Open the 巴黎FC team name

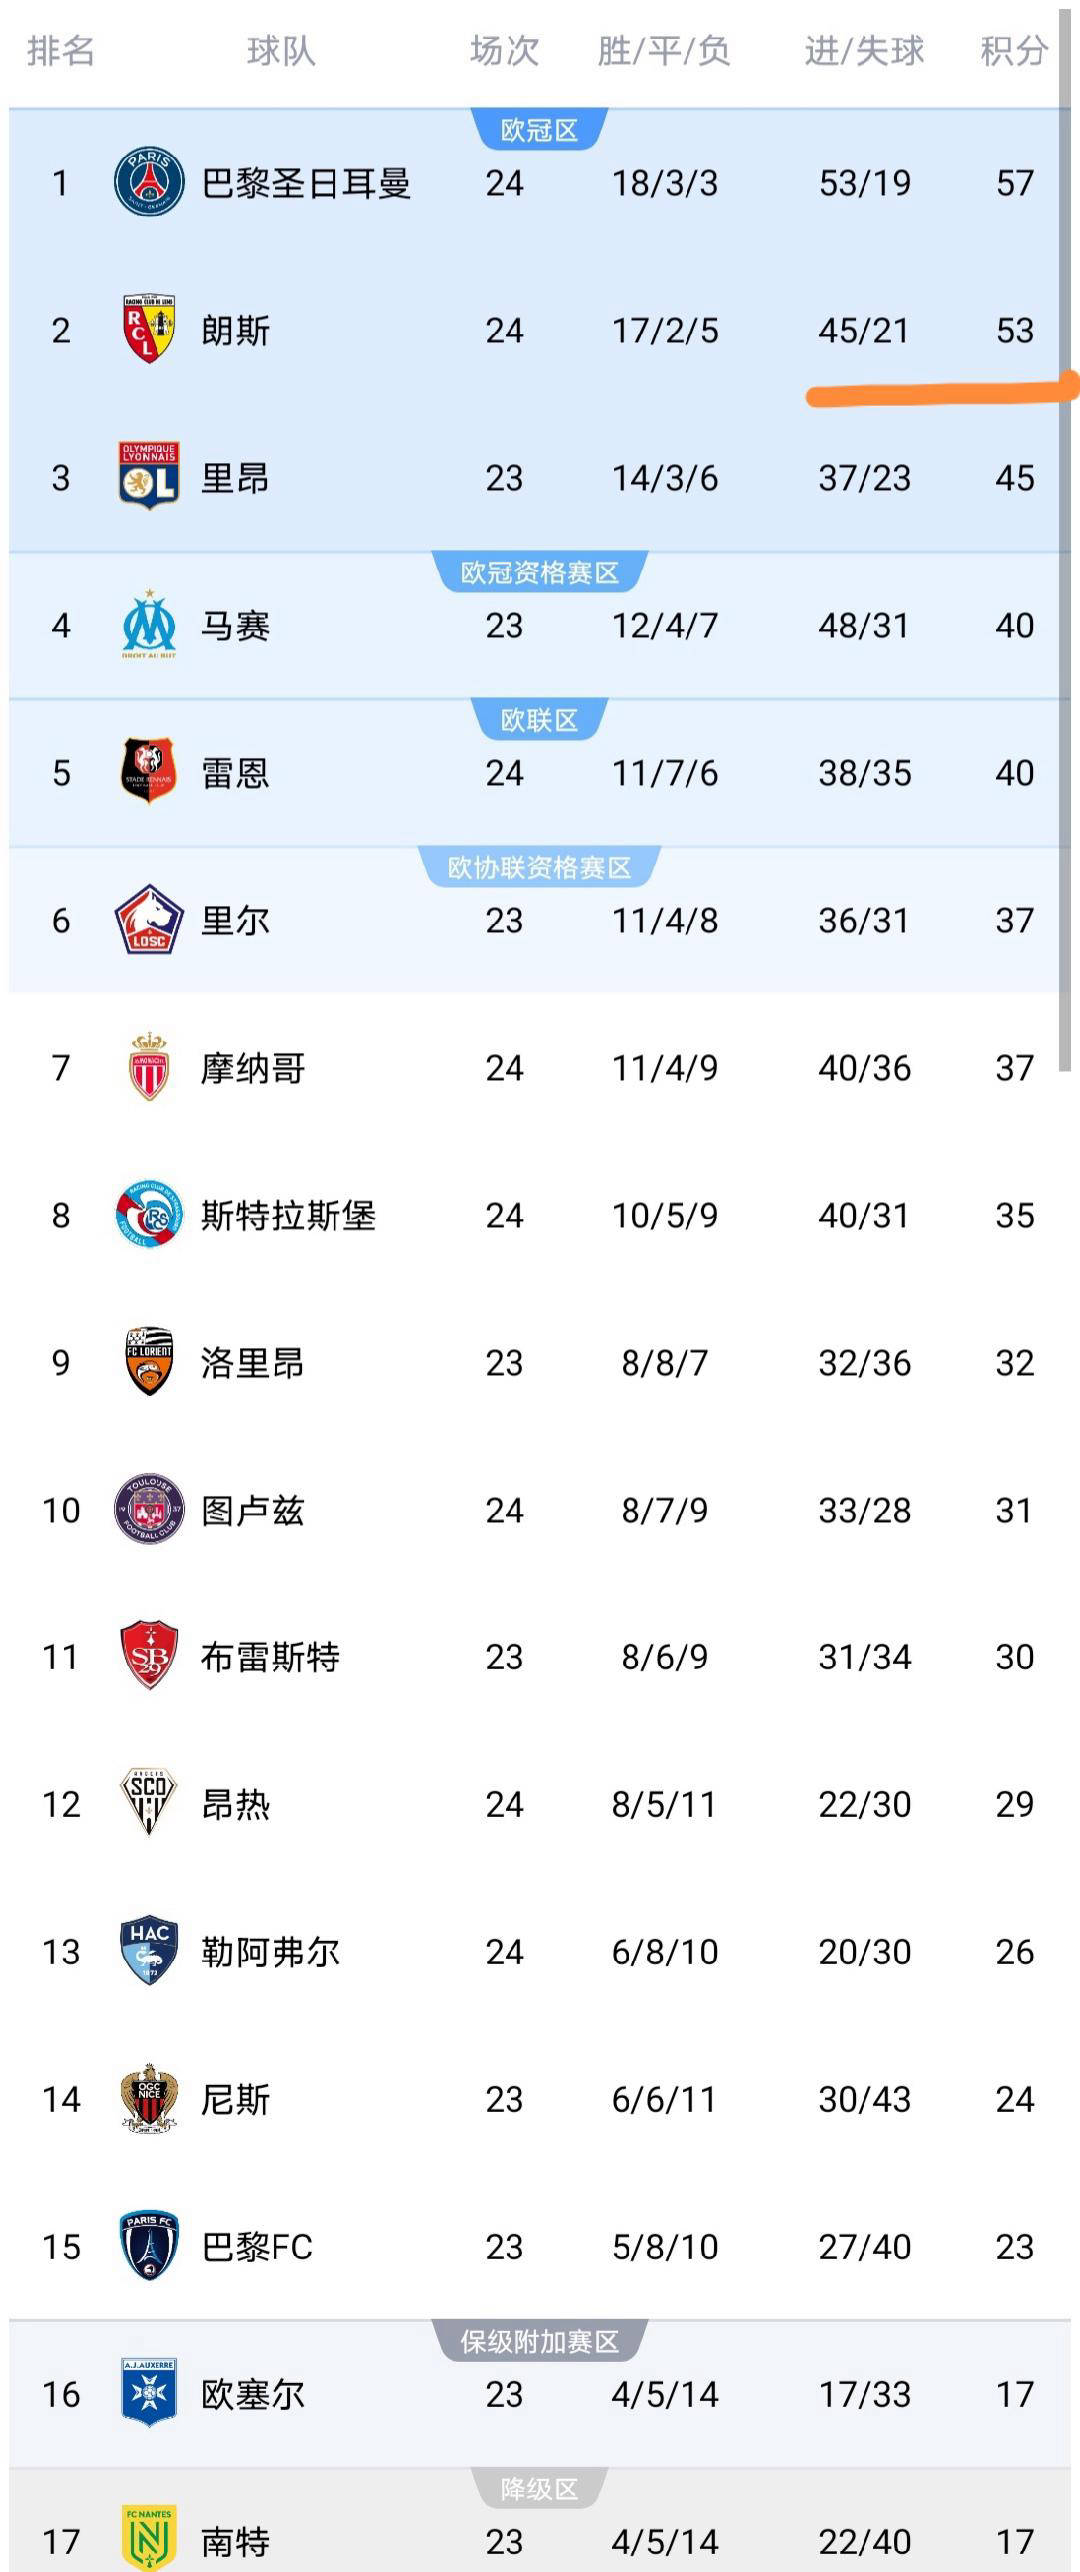pyautogui.click(x=257, y=2246)
